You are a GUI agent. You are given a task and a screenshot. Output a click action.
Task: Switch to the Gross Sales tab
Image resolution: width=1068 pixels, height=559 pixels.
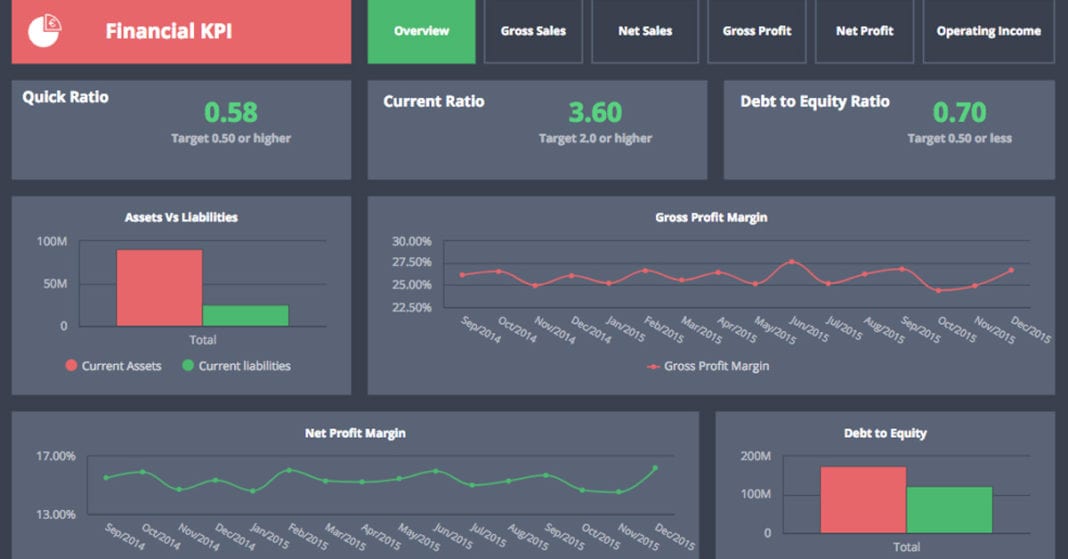533,31
